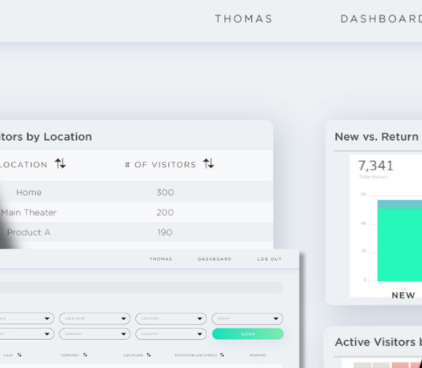The height and width of the screenshot is (368, 422).
Task: Select the Product A location row
Action: (x=136, y=232)
